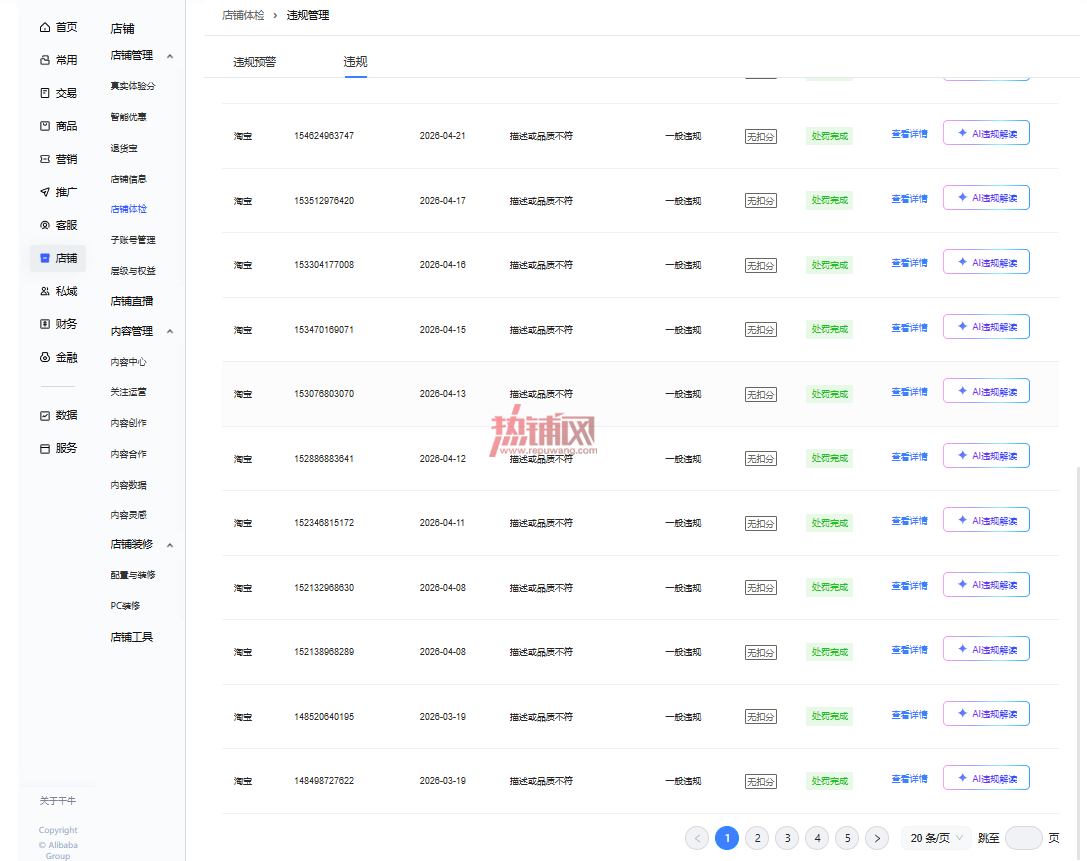Image resolution: width=1087 pixels, height=861 pixels.
Task: Focus the 跳至 page number input field
Action: (x=1023, y=838)
